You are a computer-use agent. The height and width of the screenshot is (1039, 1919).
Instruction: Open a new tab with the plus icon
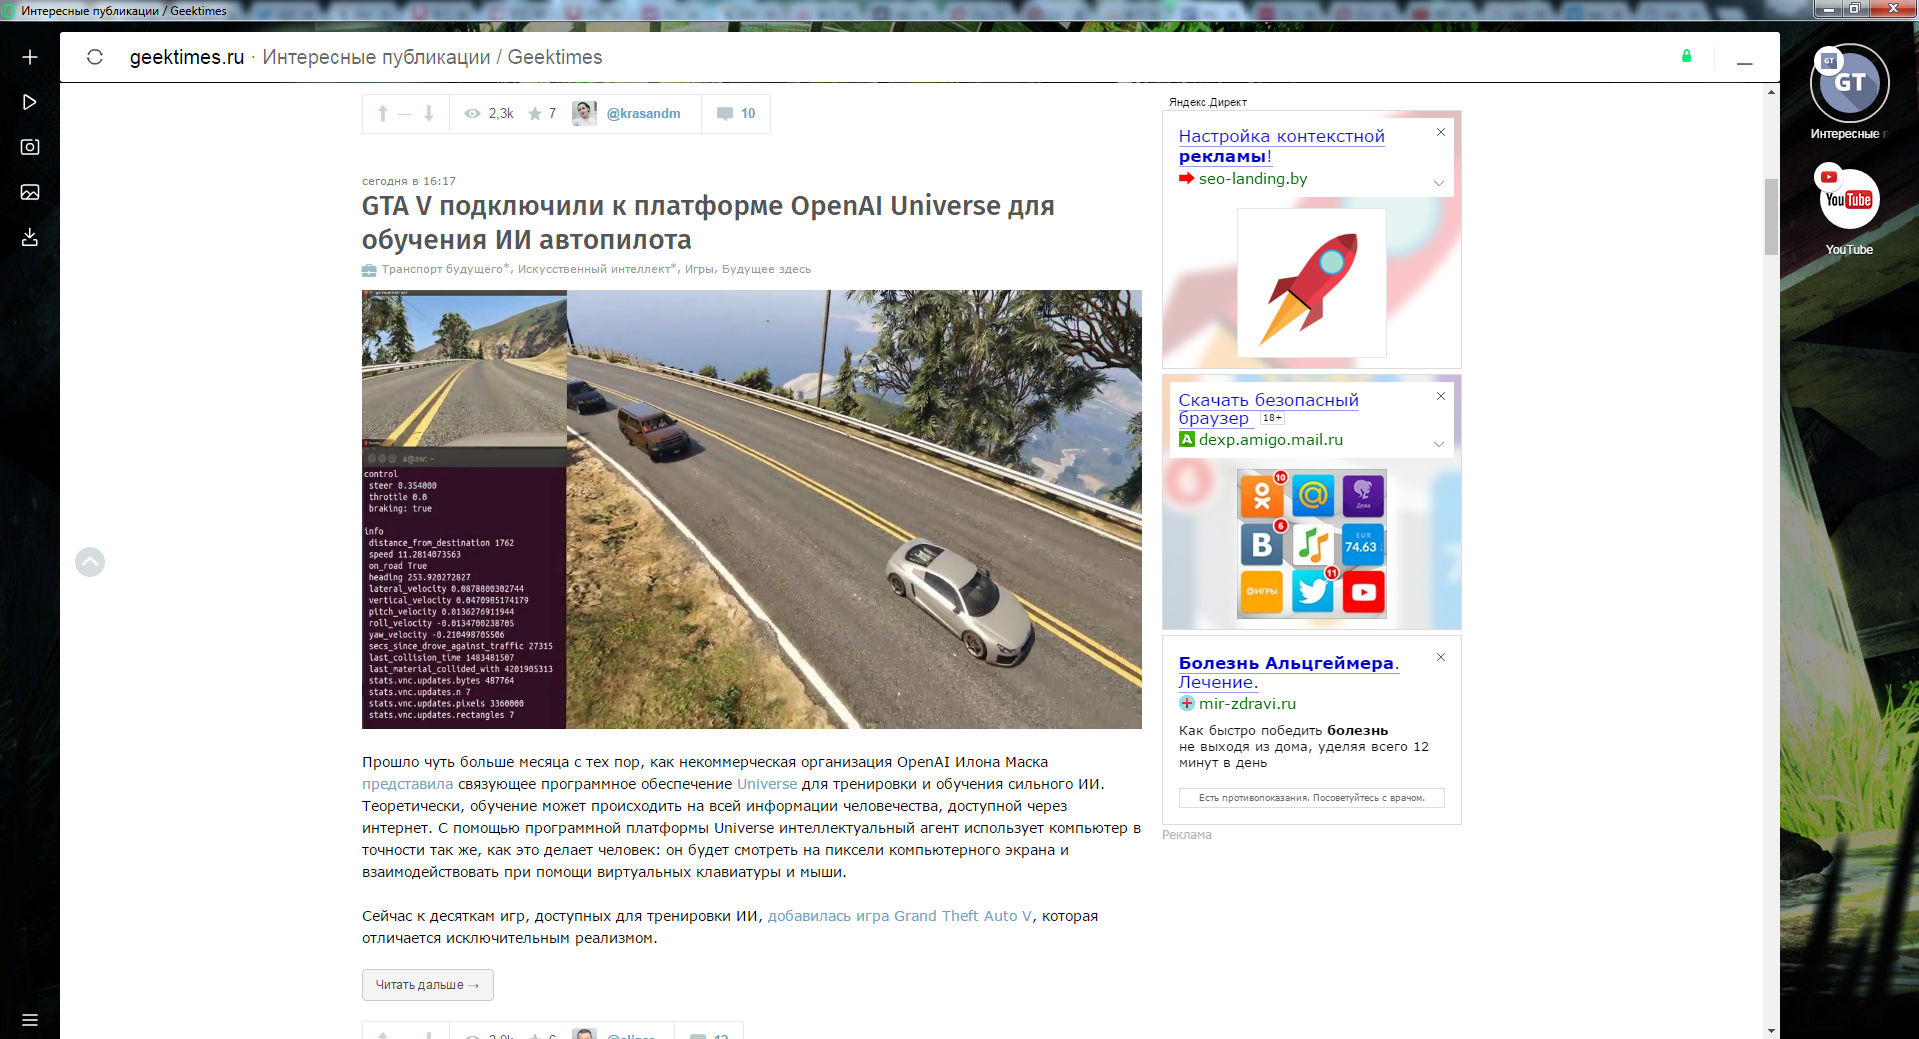(x=29, y=57)
